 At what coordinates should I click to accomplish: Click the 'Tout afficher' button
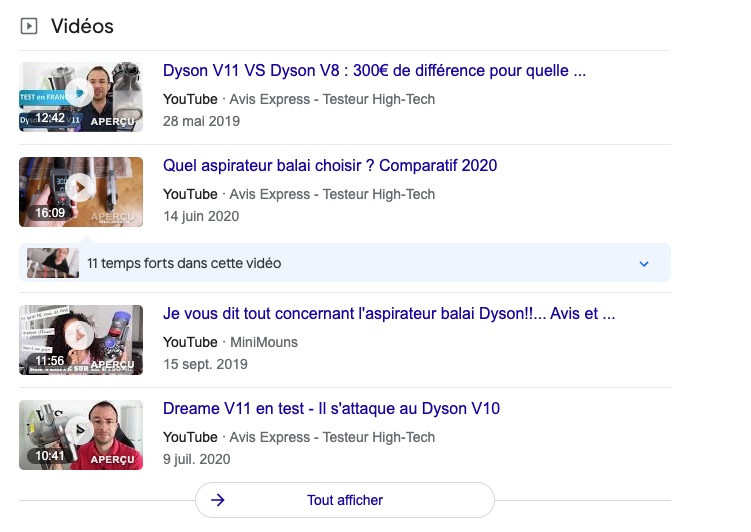[345, 500]
